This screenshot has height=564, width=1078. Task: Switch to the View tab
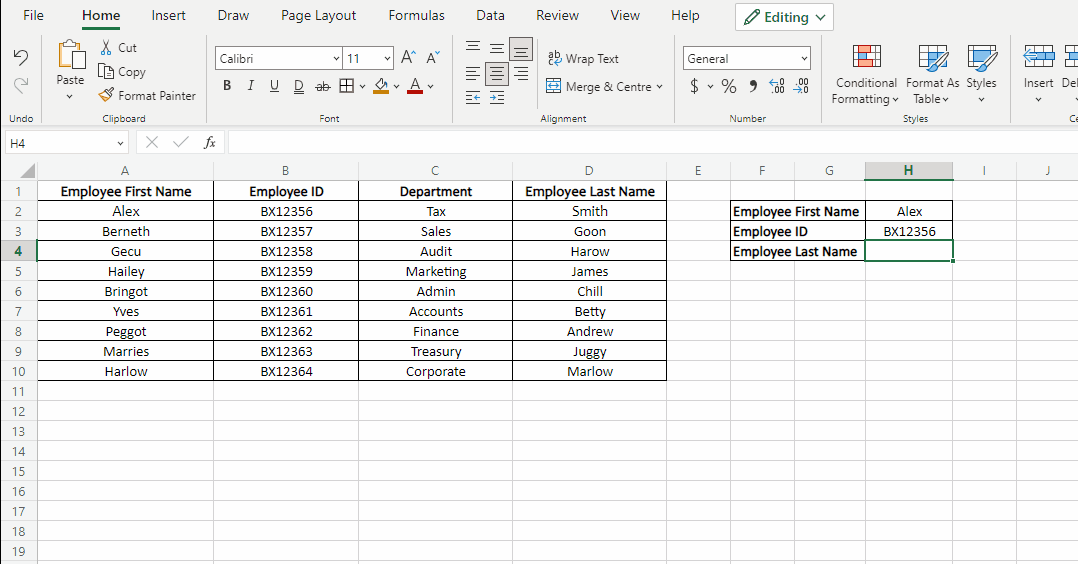pyautogui.click(x=625, y=15)
